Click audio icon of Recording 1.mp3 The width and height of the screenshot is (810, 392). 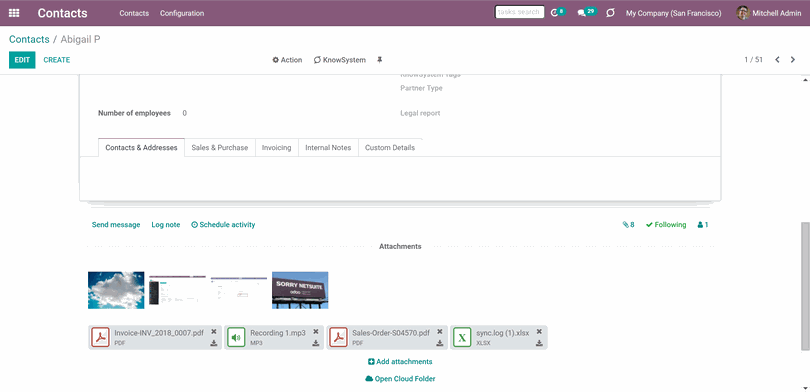(236, 337)
